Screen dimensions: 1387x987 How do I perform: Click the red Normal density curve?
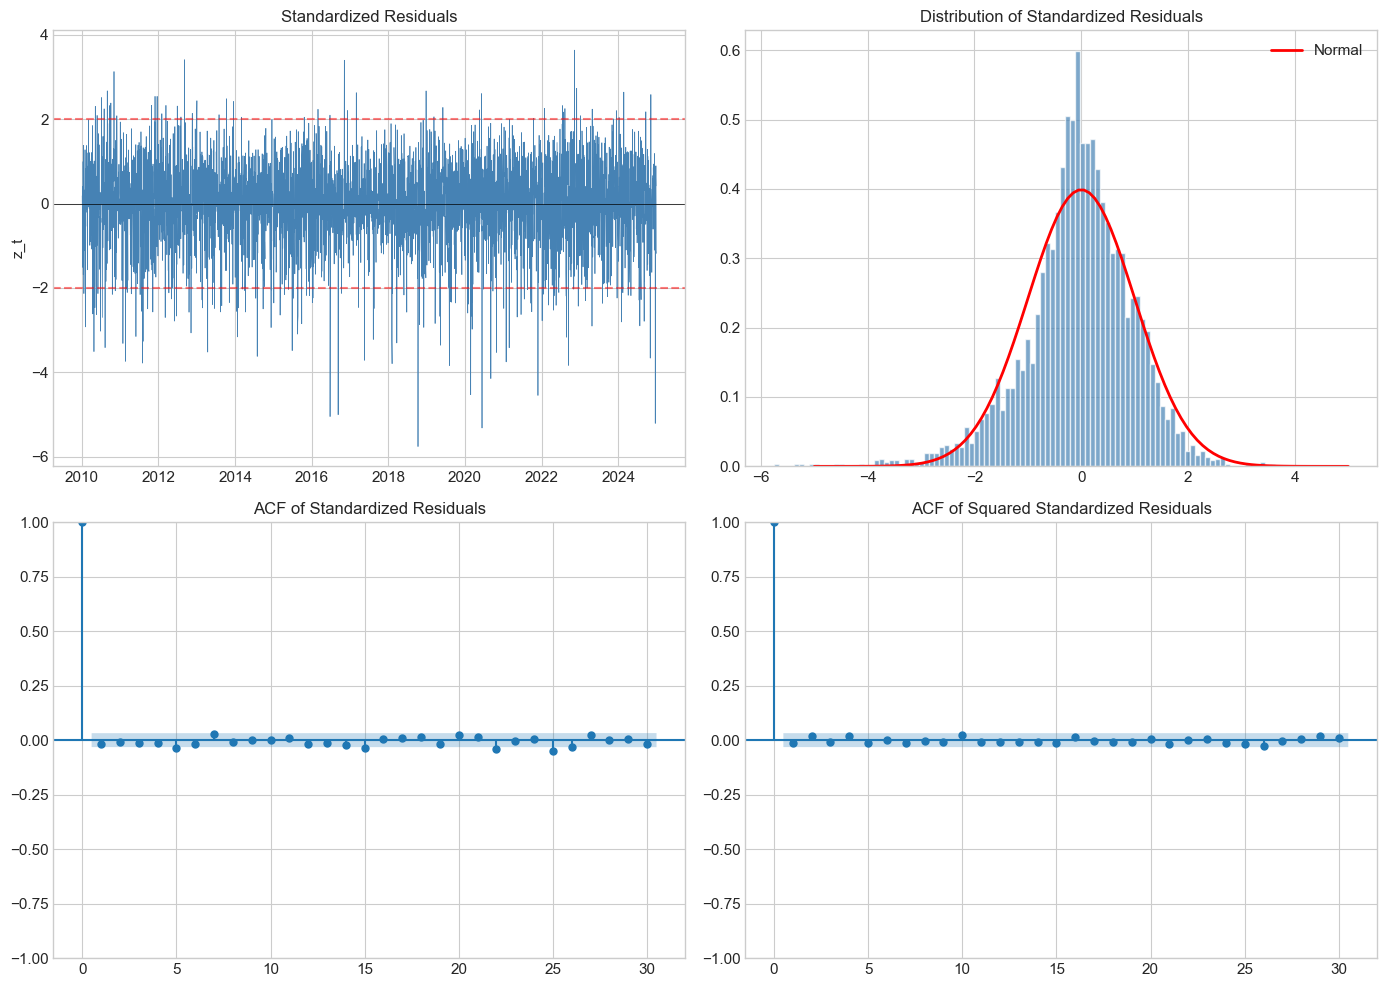(x=1080, y=190)
